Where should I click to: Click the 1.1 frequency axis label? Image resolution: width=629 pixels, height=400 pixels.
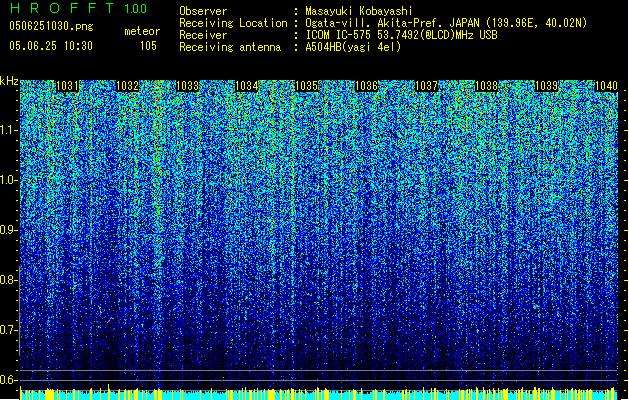pos(9,130)
